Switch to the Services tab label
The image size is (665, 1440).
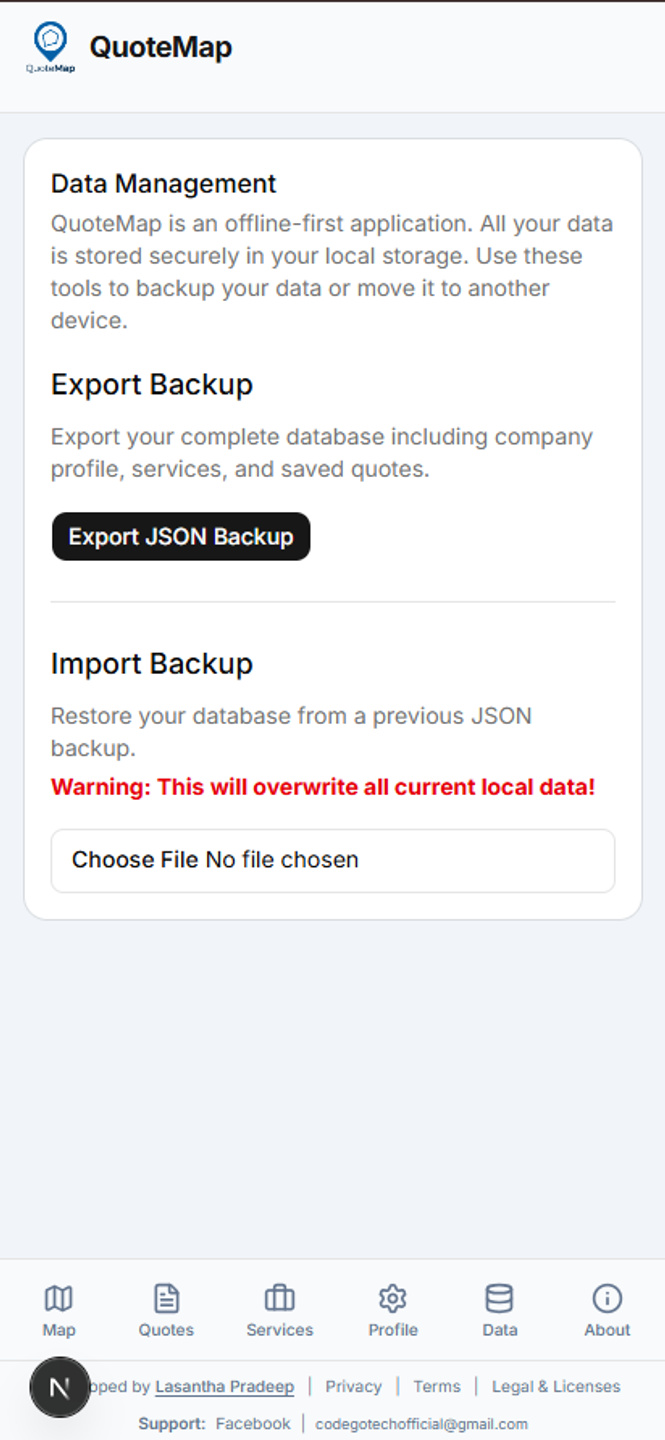[280, 1330]
